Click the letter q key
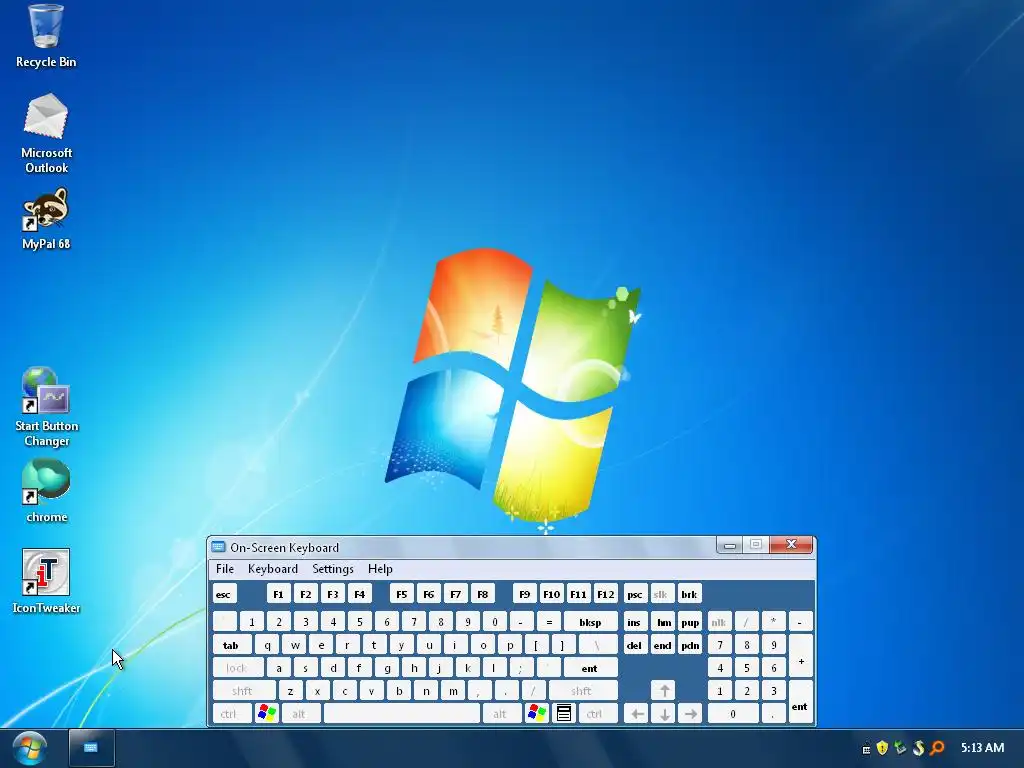Image resolution: width=1024 pixels, height=768 pixels. (267, 645)
